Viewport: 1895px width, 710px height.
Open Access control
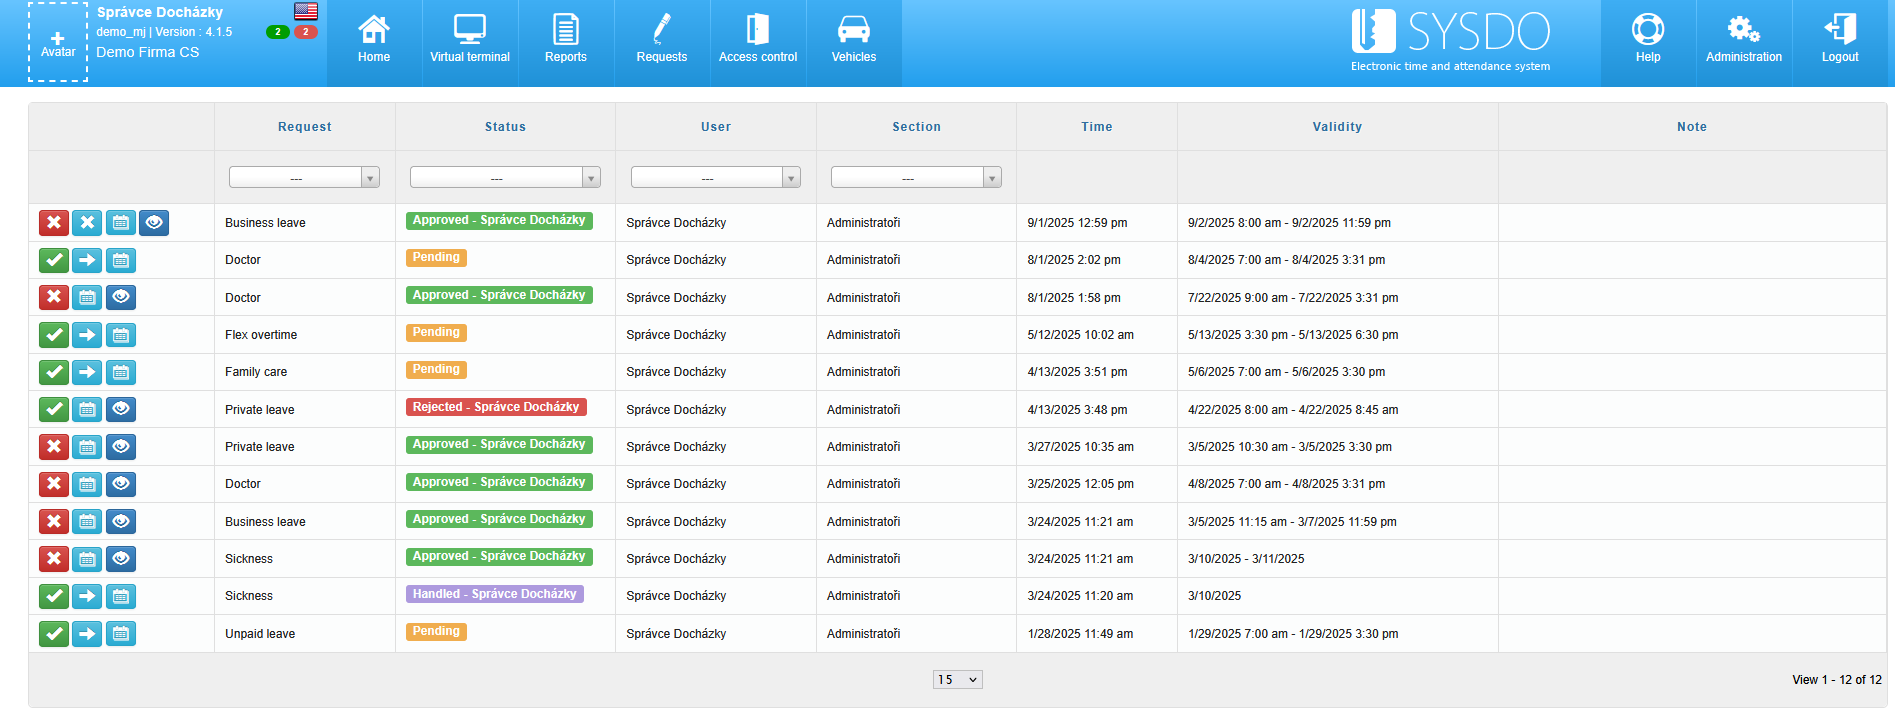[758, 43]
